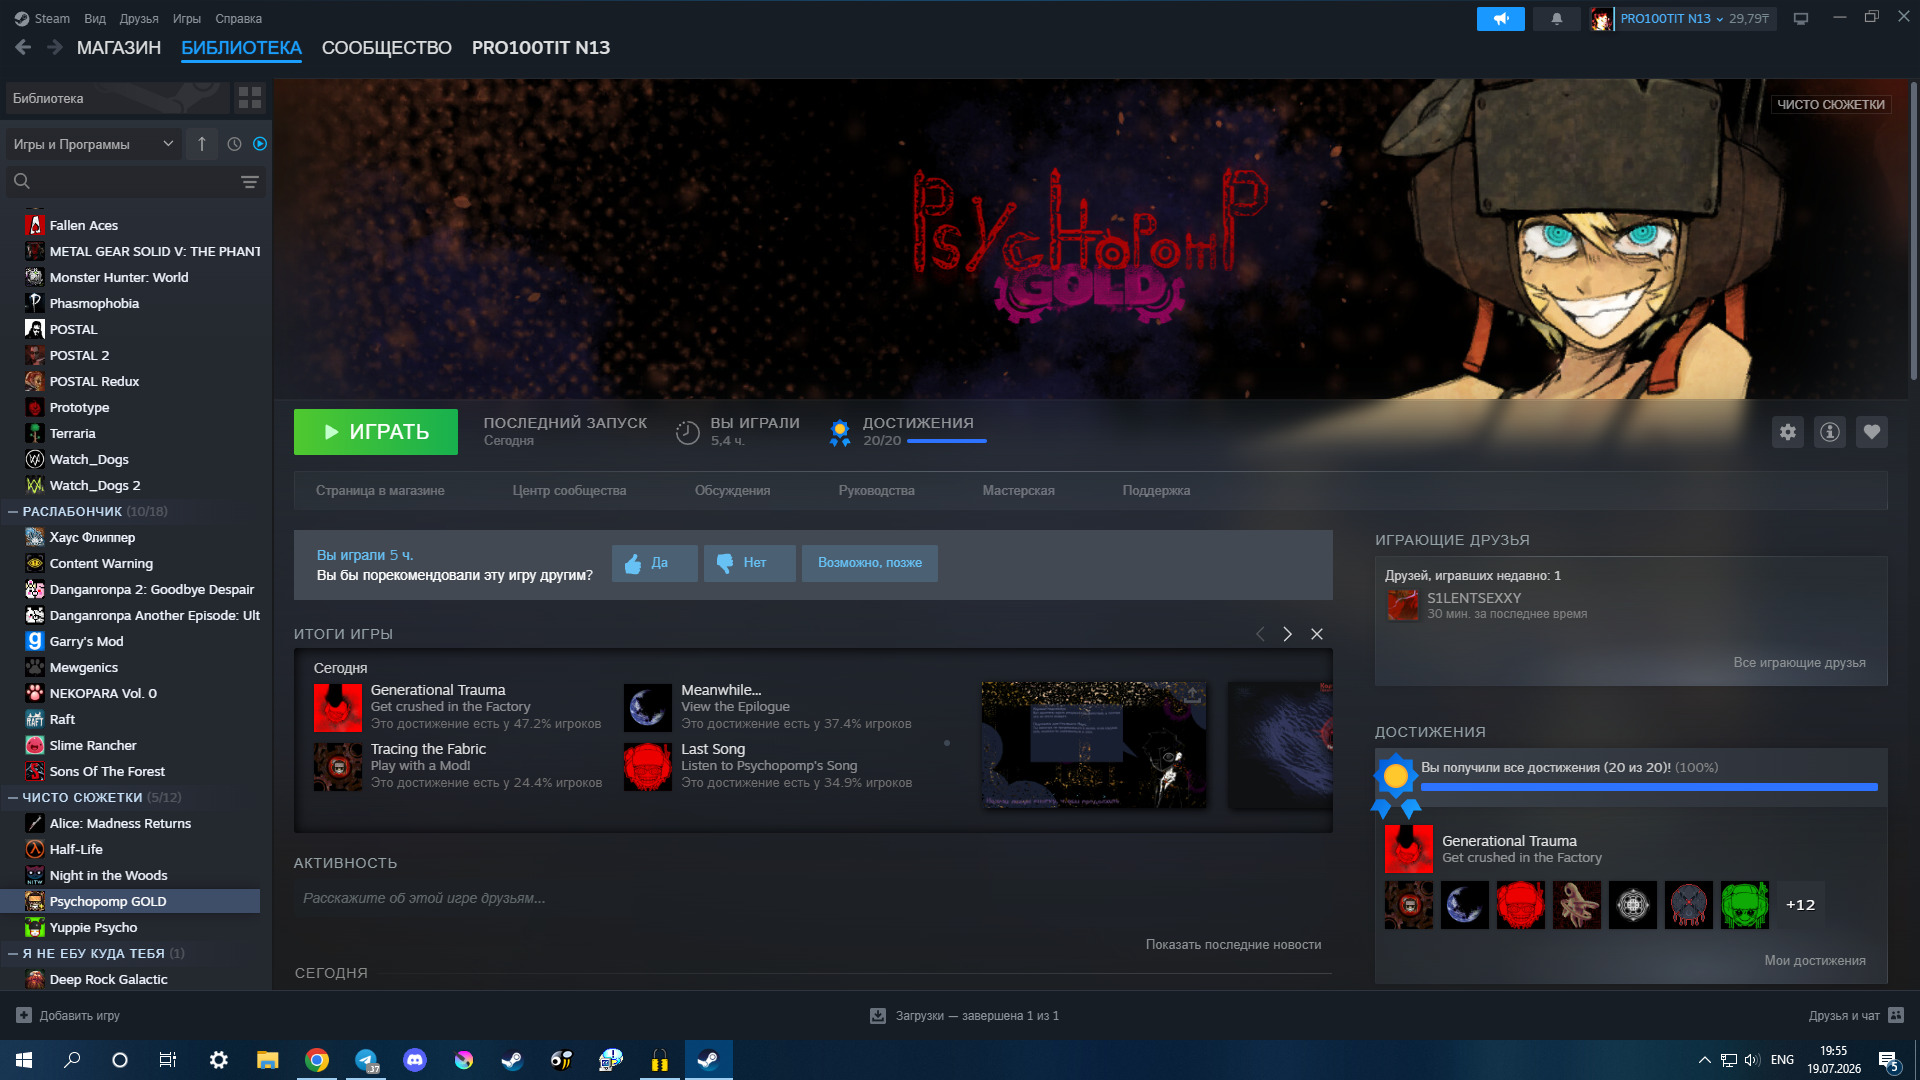Open Friends and chat icon

[x=1896, y=1015]
